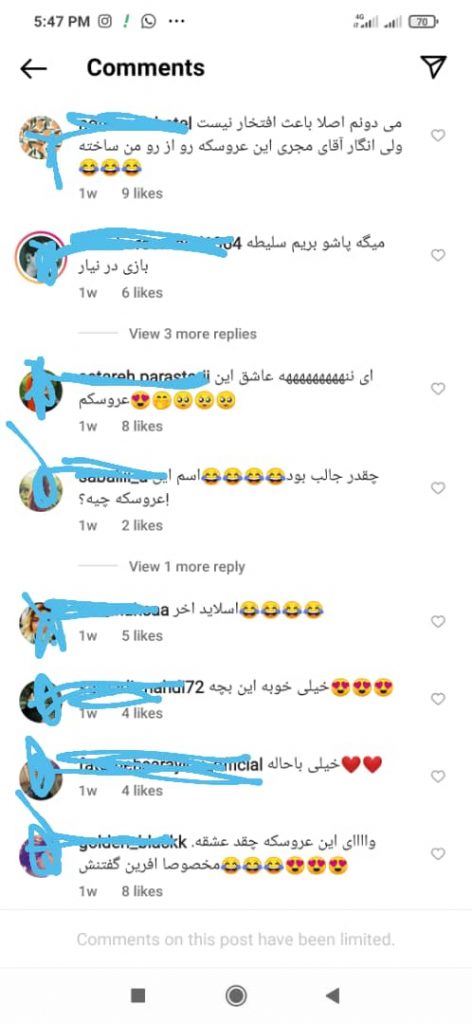Tap the Android home circle button
This screenshot has height=1024, width=472.
[236, 995]
